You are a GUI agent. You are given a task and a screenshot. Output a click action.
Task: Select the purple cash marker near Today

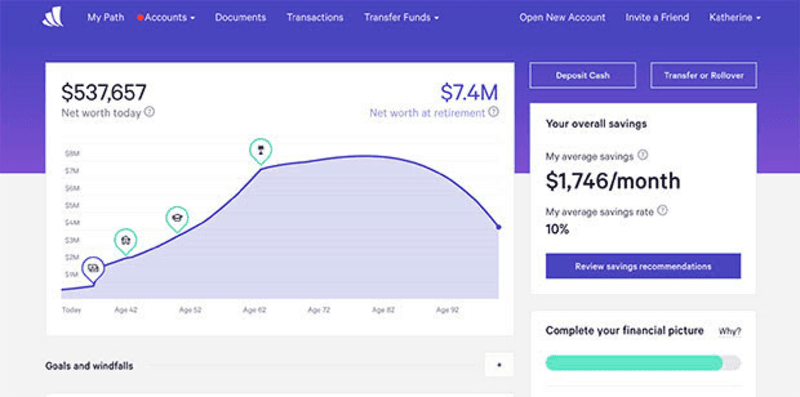(93, 270)
